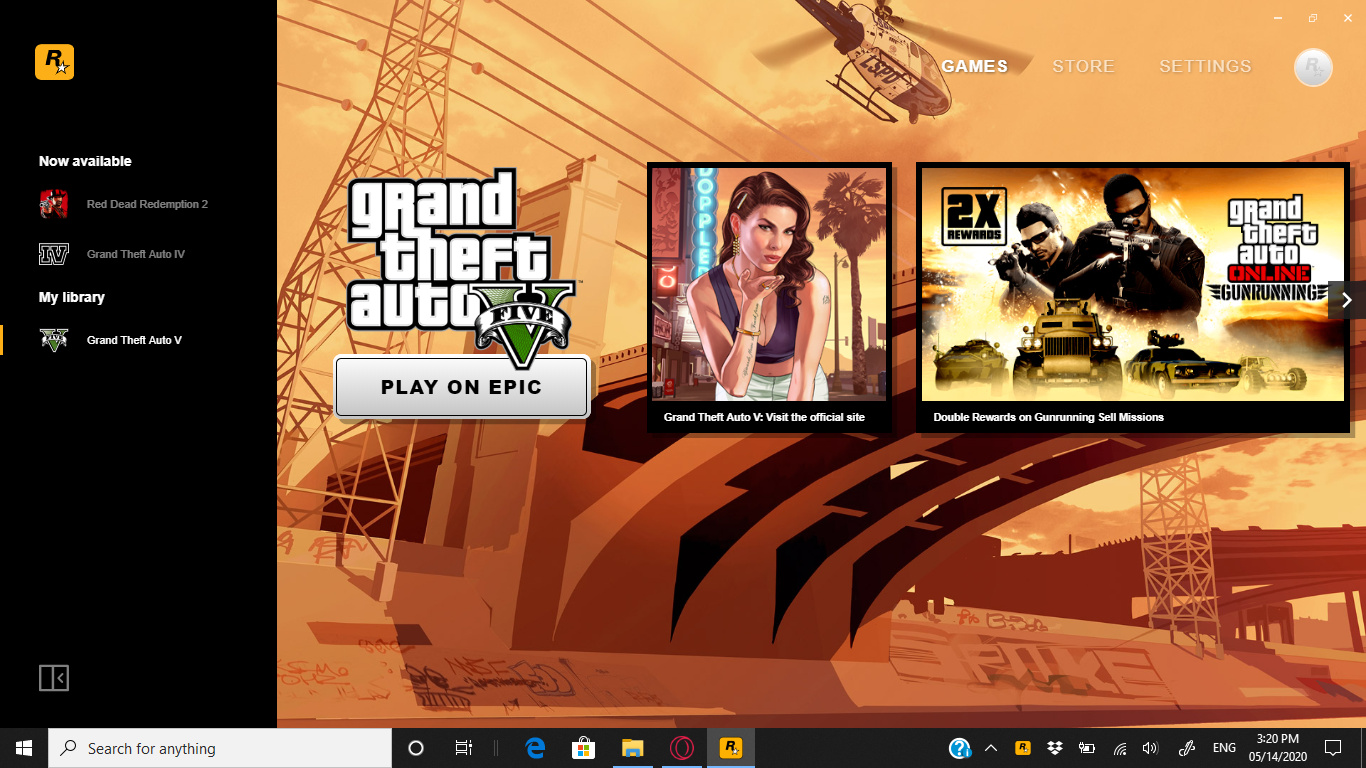Click the PLAY ON EPIC button
The image size is (1366, 768).
(x=461, y=386)
